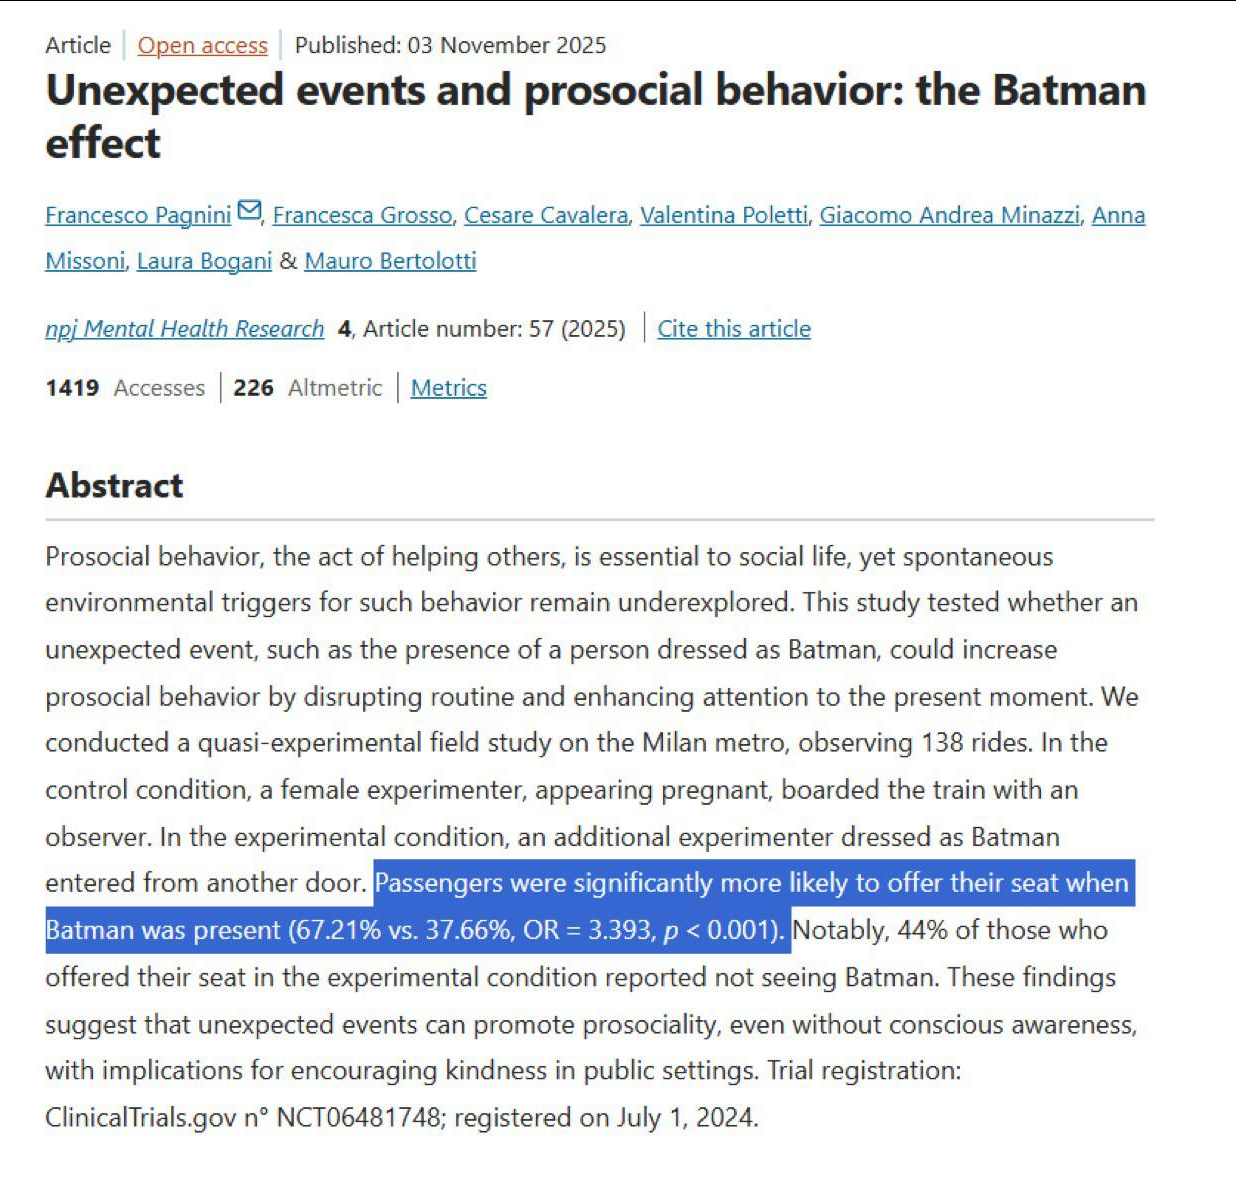
Task: Click author link Francesca Grosso
Action: point(362,215)
